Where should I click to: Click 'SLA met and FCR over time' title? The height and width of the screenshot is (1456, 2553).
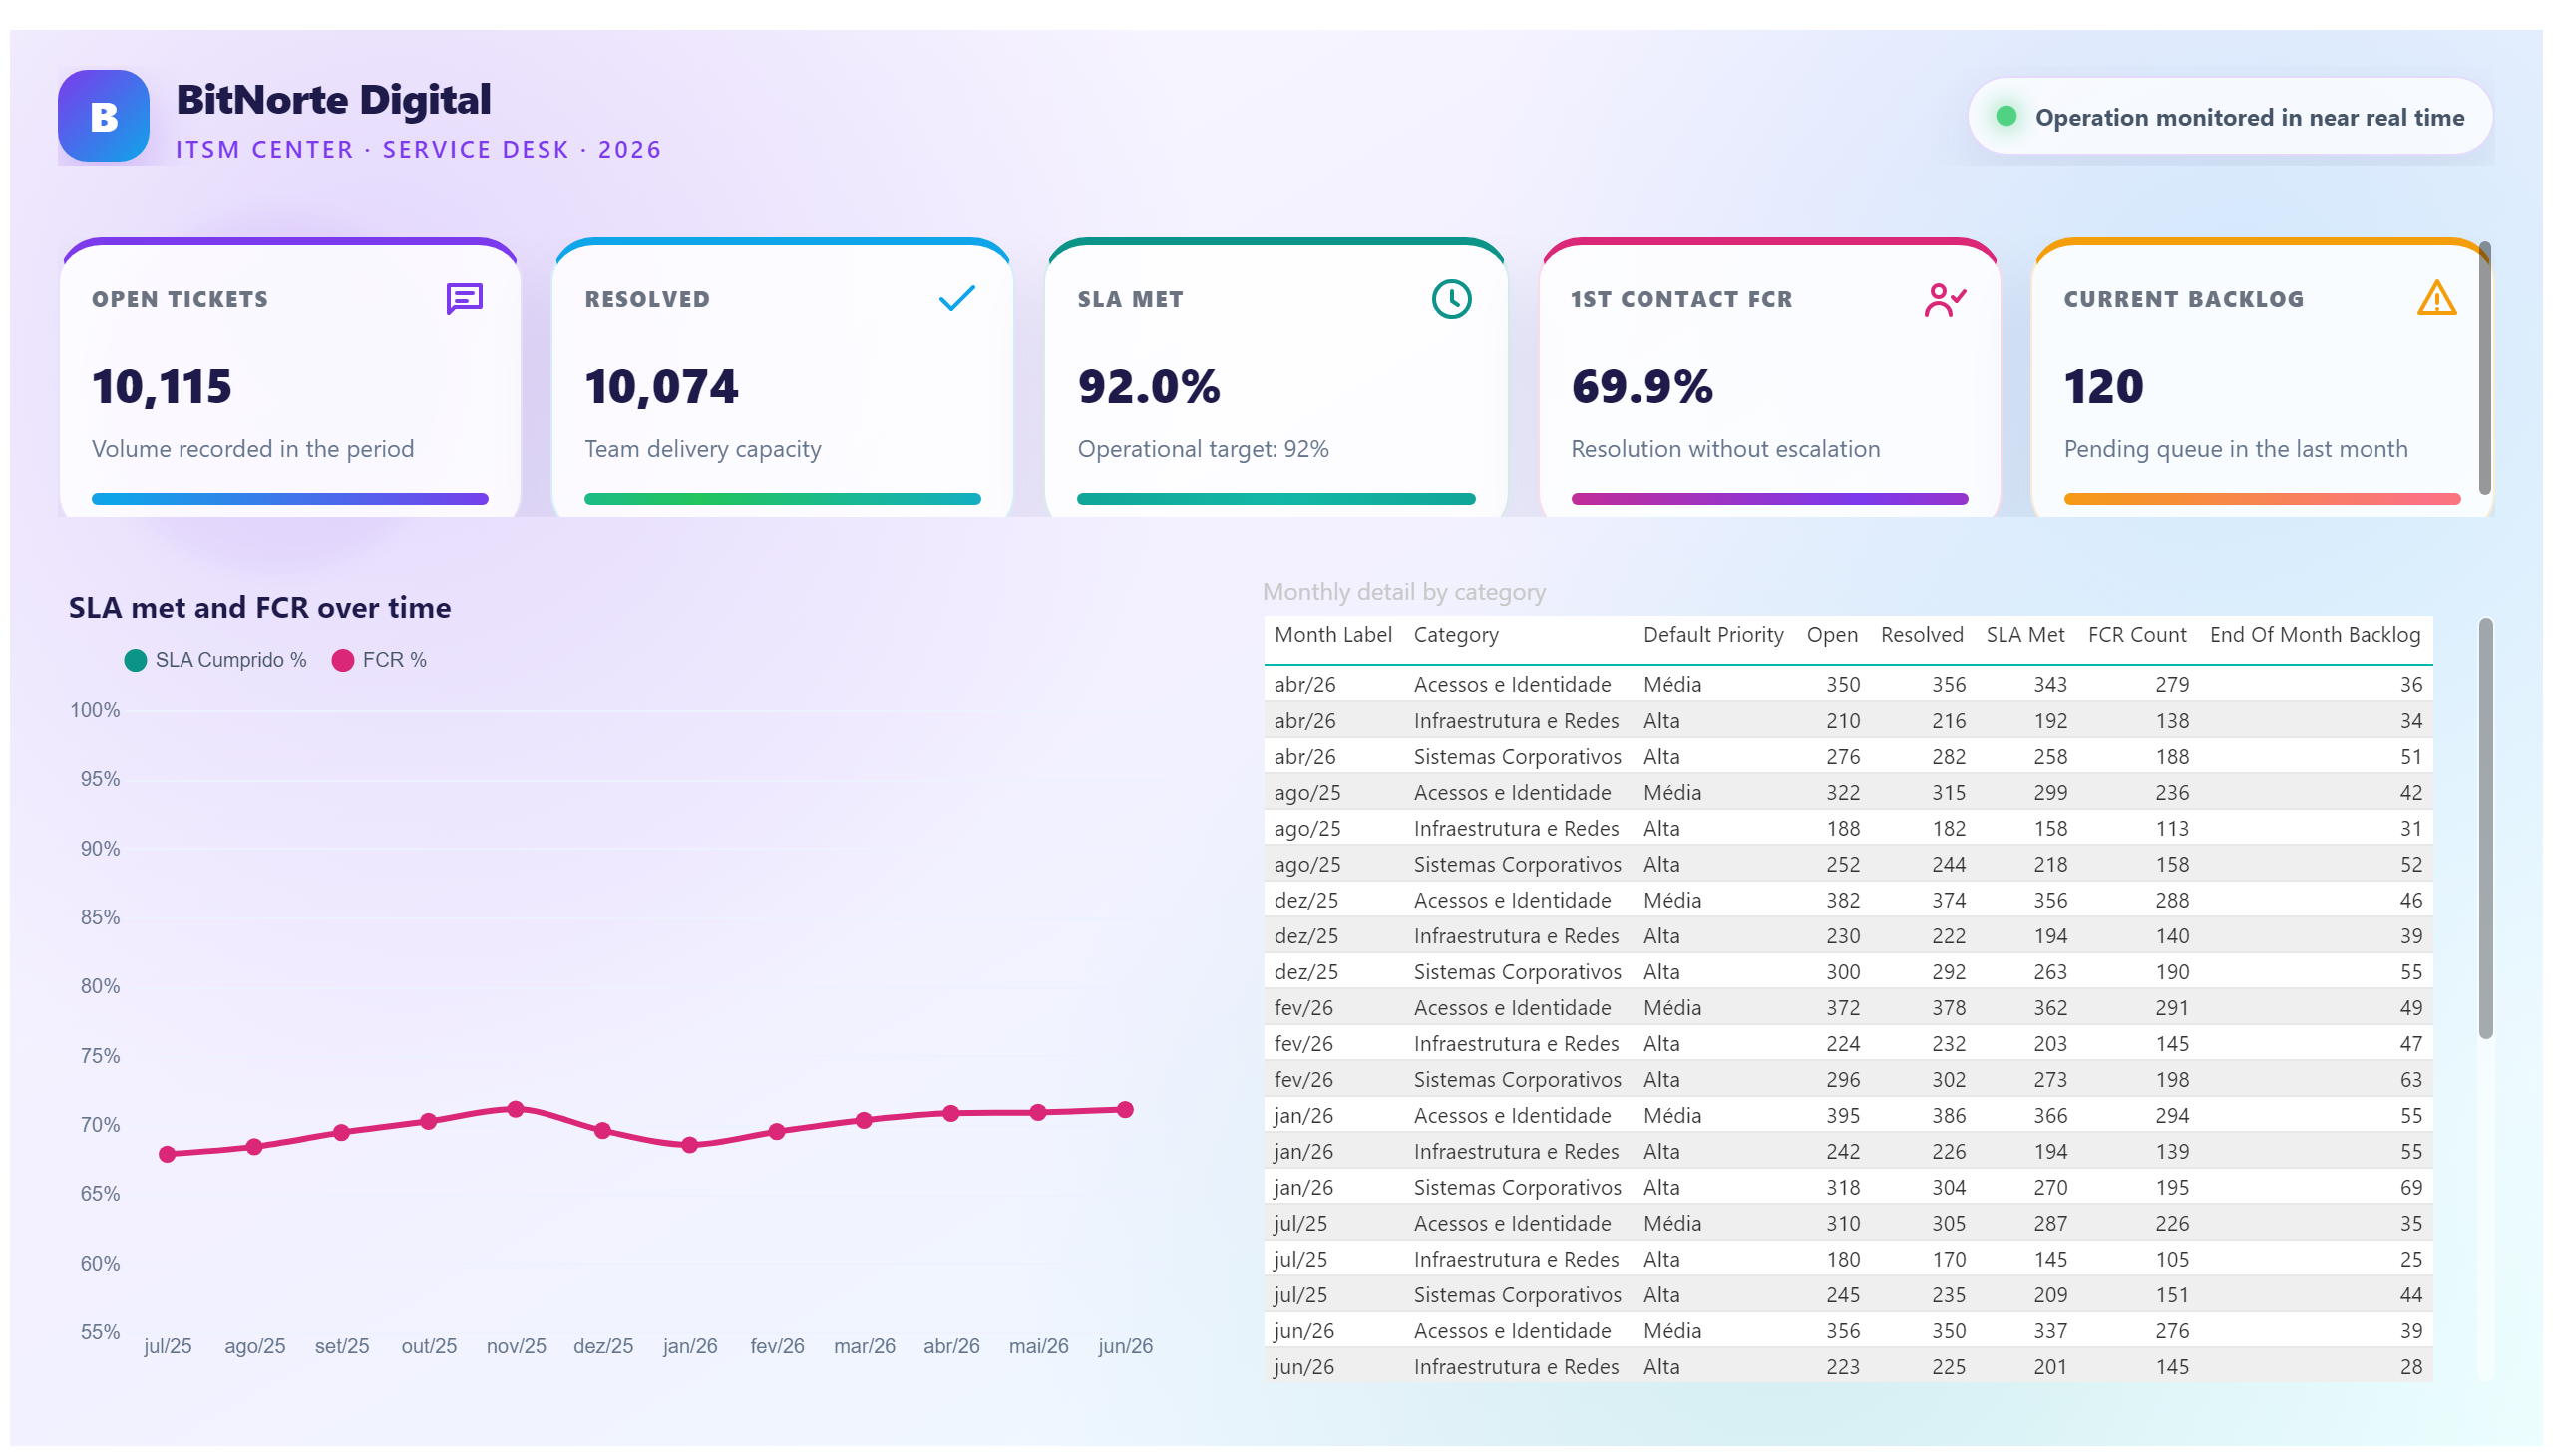(259, 608)
